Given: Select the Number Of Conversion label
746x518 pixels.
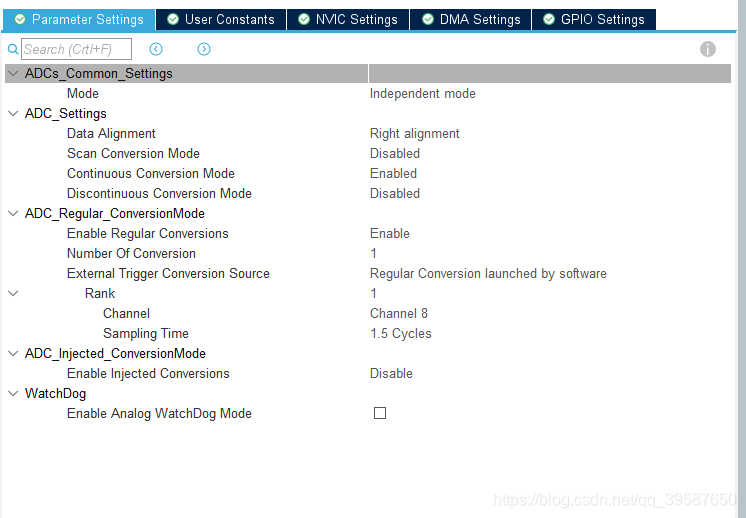Looking at the screenshot, I should (131, 254).
